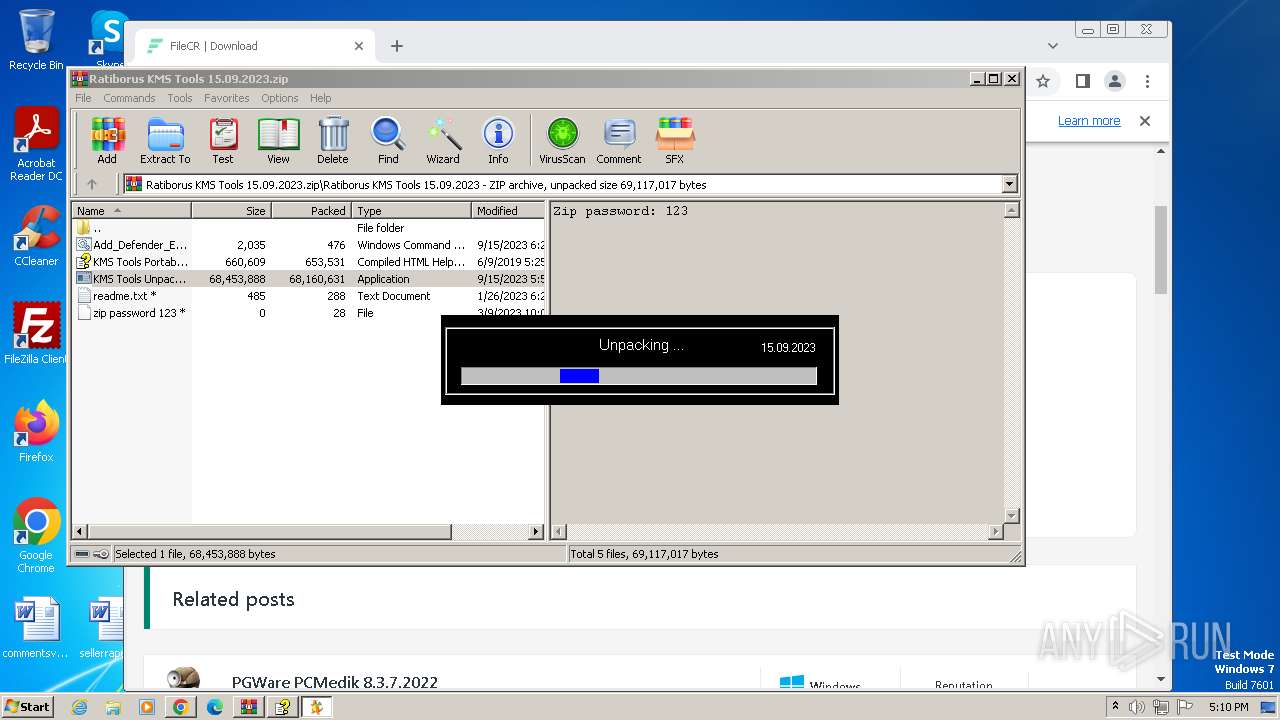This screenshot has width=1280, height=720.
Task: Sort the list by Packed column
Action: [311, 211]
